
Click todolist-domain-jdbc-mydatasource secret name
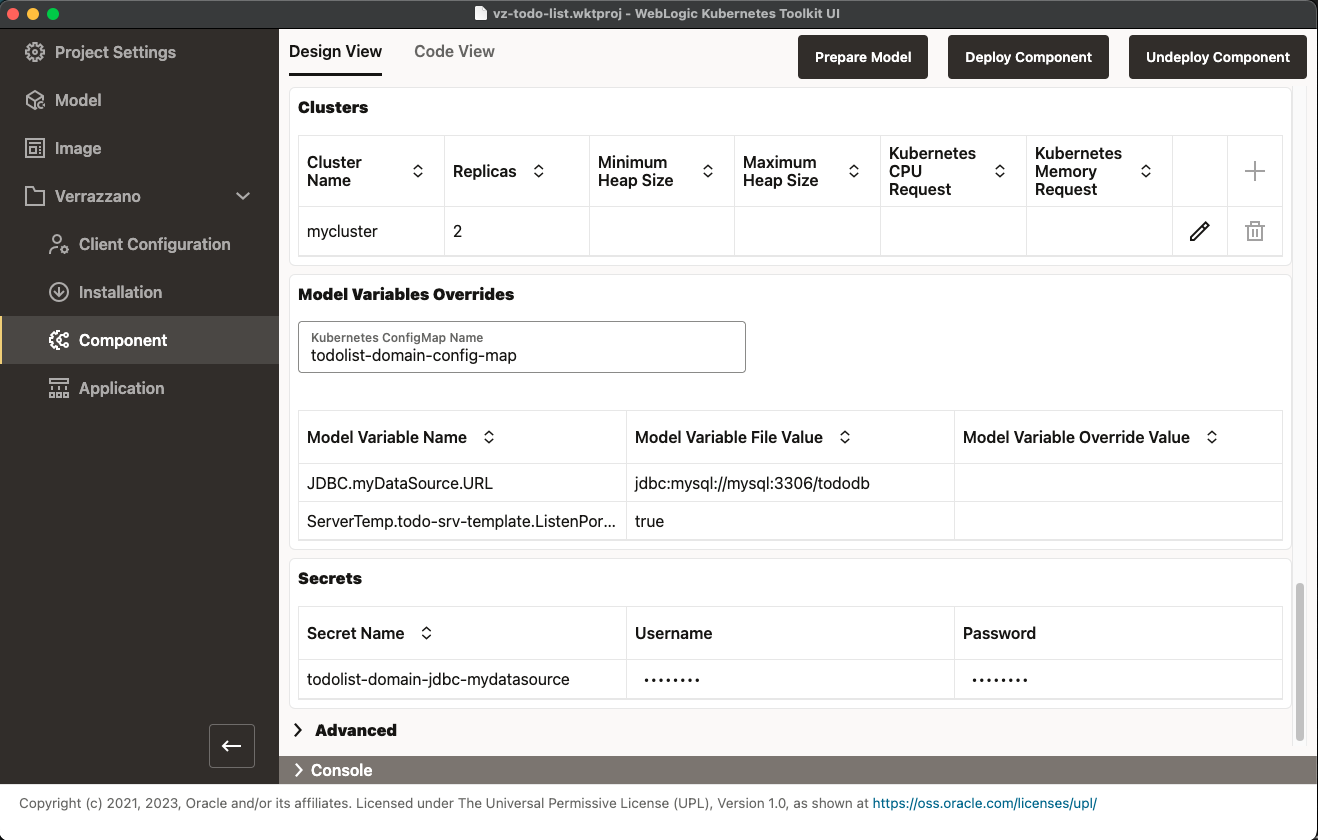(x=438, y=679)
